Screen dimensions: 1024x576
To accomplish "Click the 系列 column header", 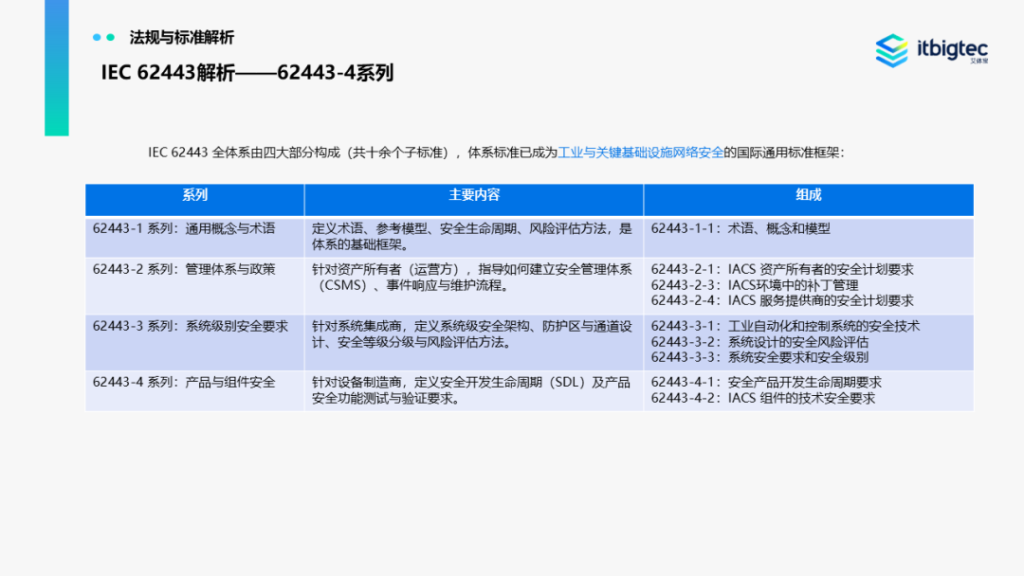I will click(x=195, y=195).
